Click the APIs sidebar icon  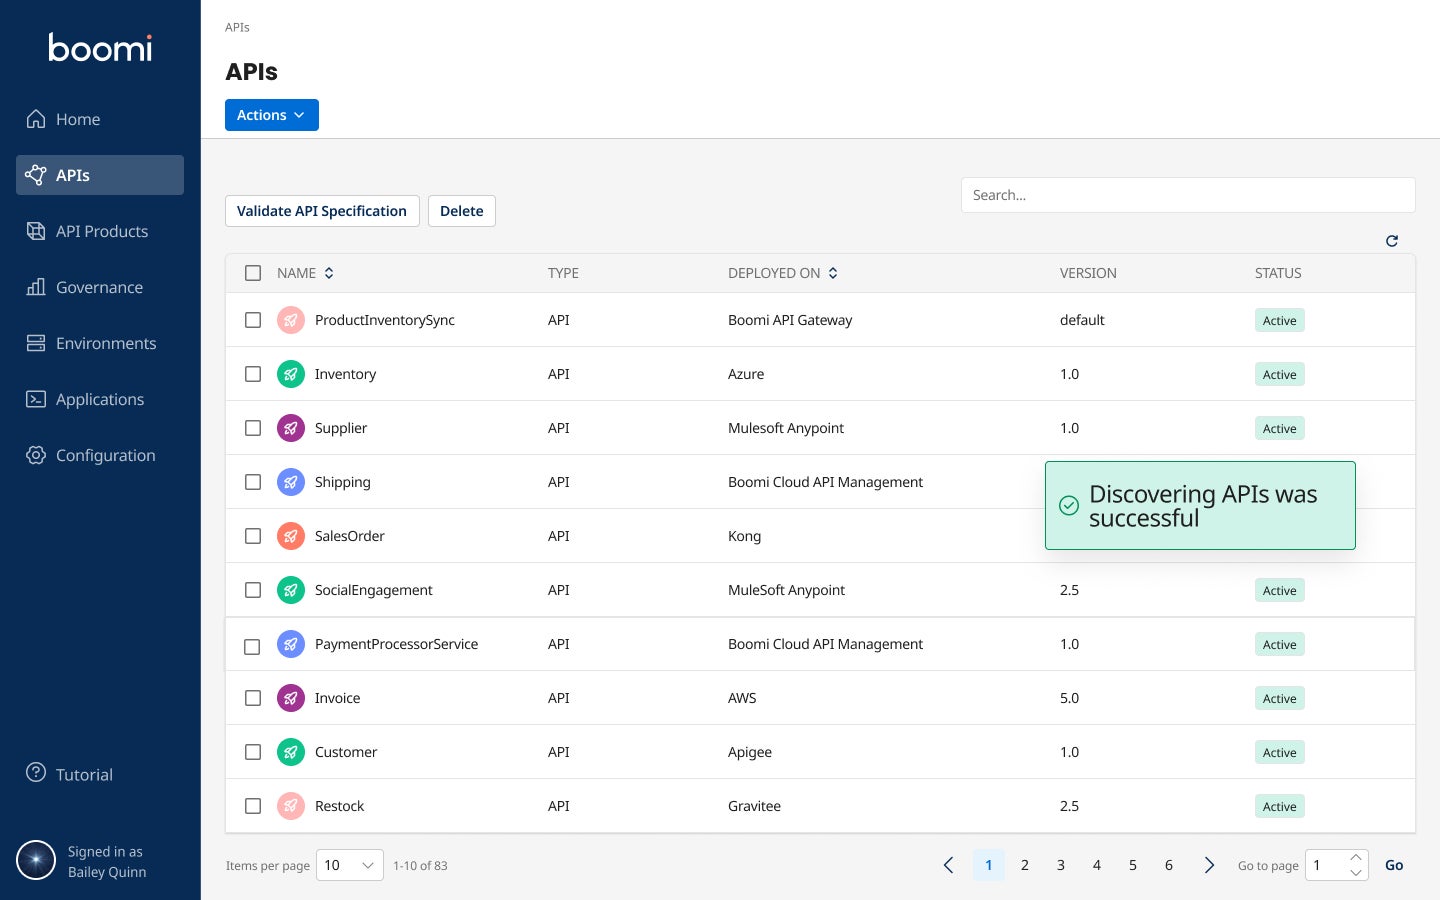[36, 175]
